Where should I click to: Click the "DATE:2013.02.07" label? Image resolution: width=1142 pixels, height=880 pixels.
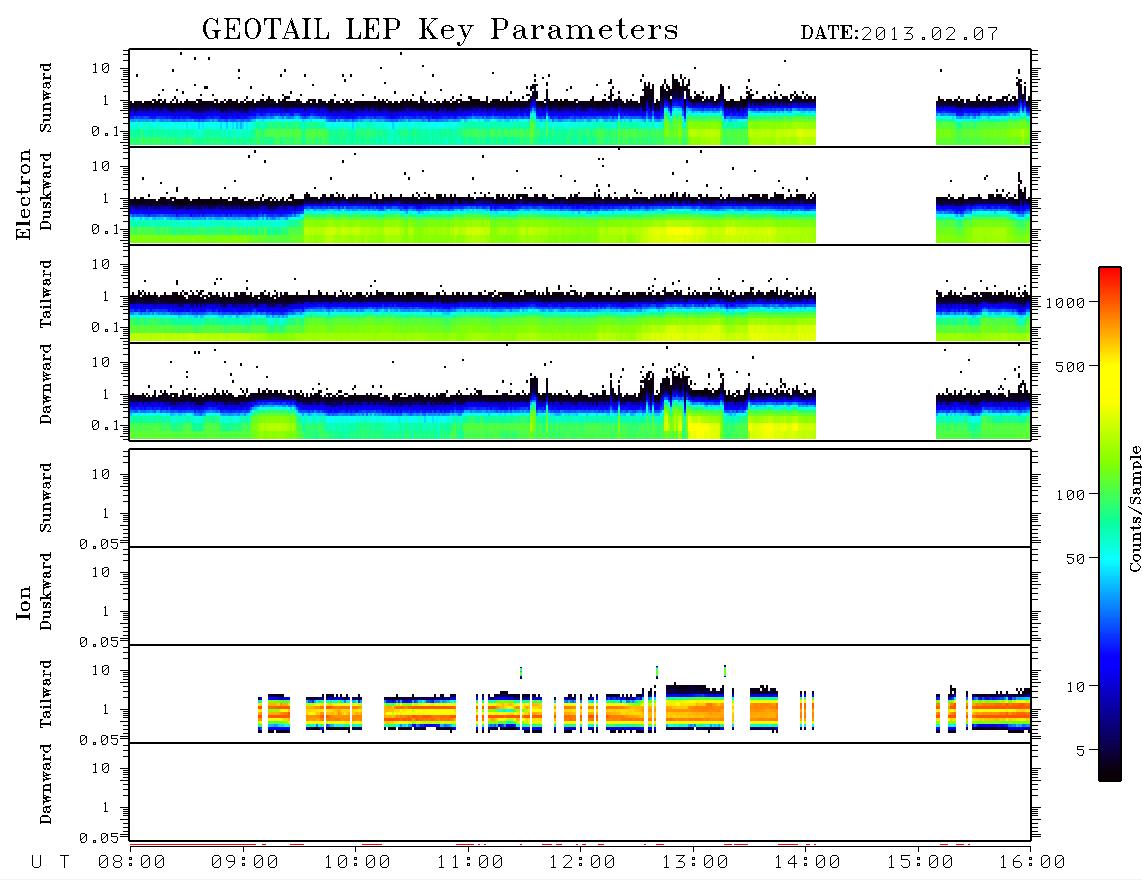[x=899, y=34]
